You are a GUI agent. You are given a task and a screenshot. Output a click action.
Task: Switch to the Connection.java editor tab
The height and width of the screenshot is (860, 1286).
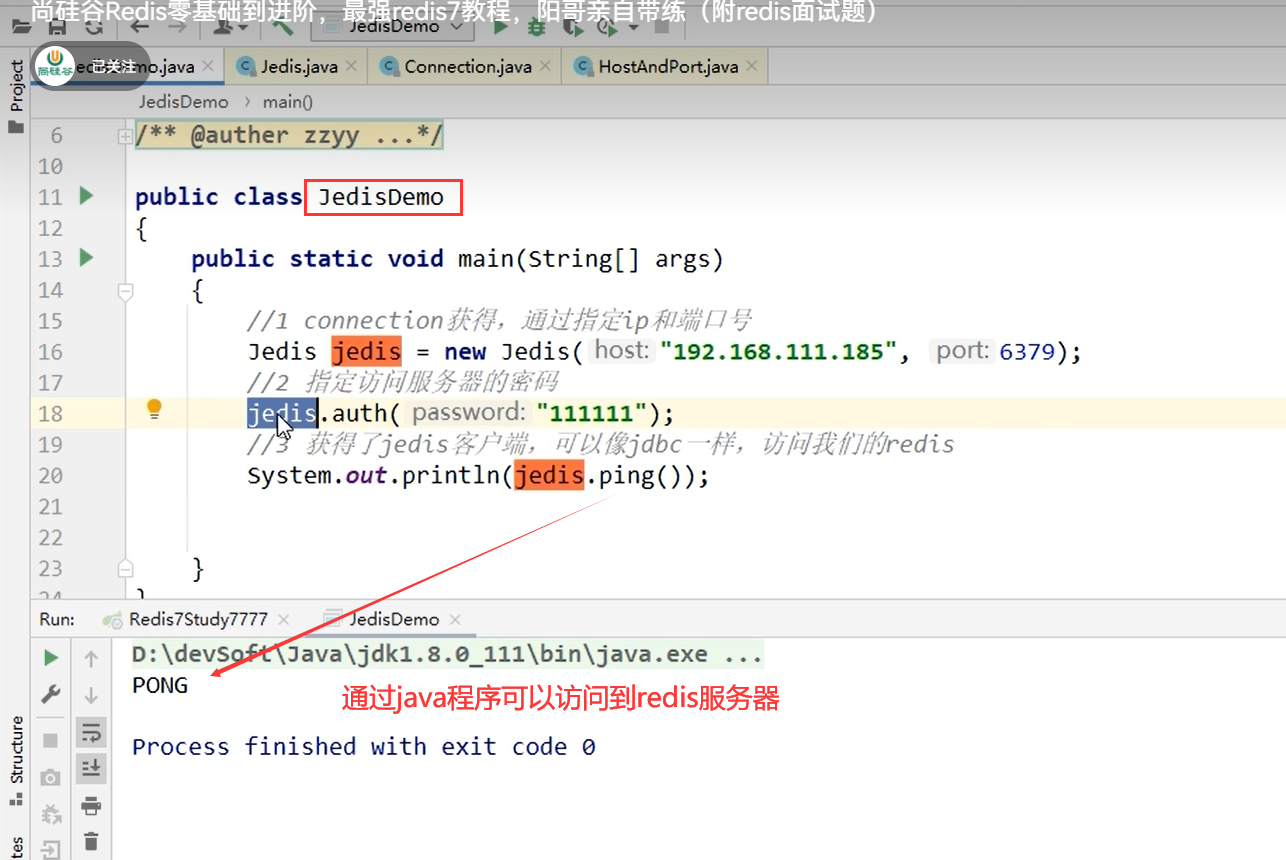tap(467, 67)
